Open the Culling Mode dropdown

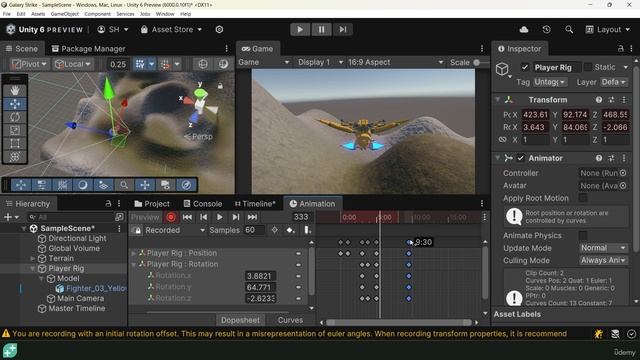point(603,260)
